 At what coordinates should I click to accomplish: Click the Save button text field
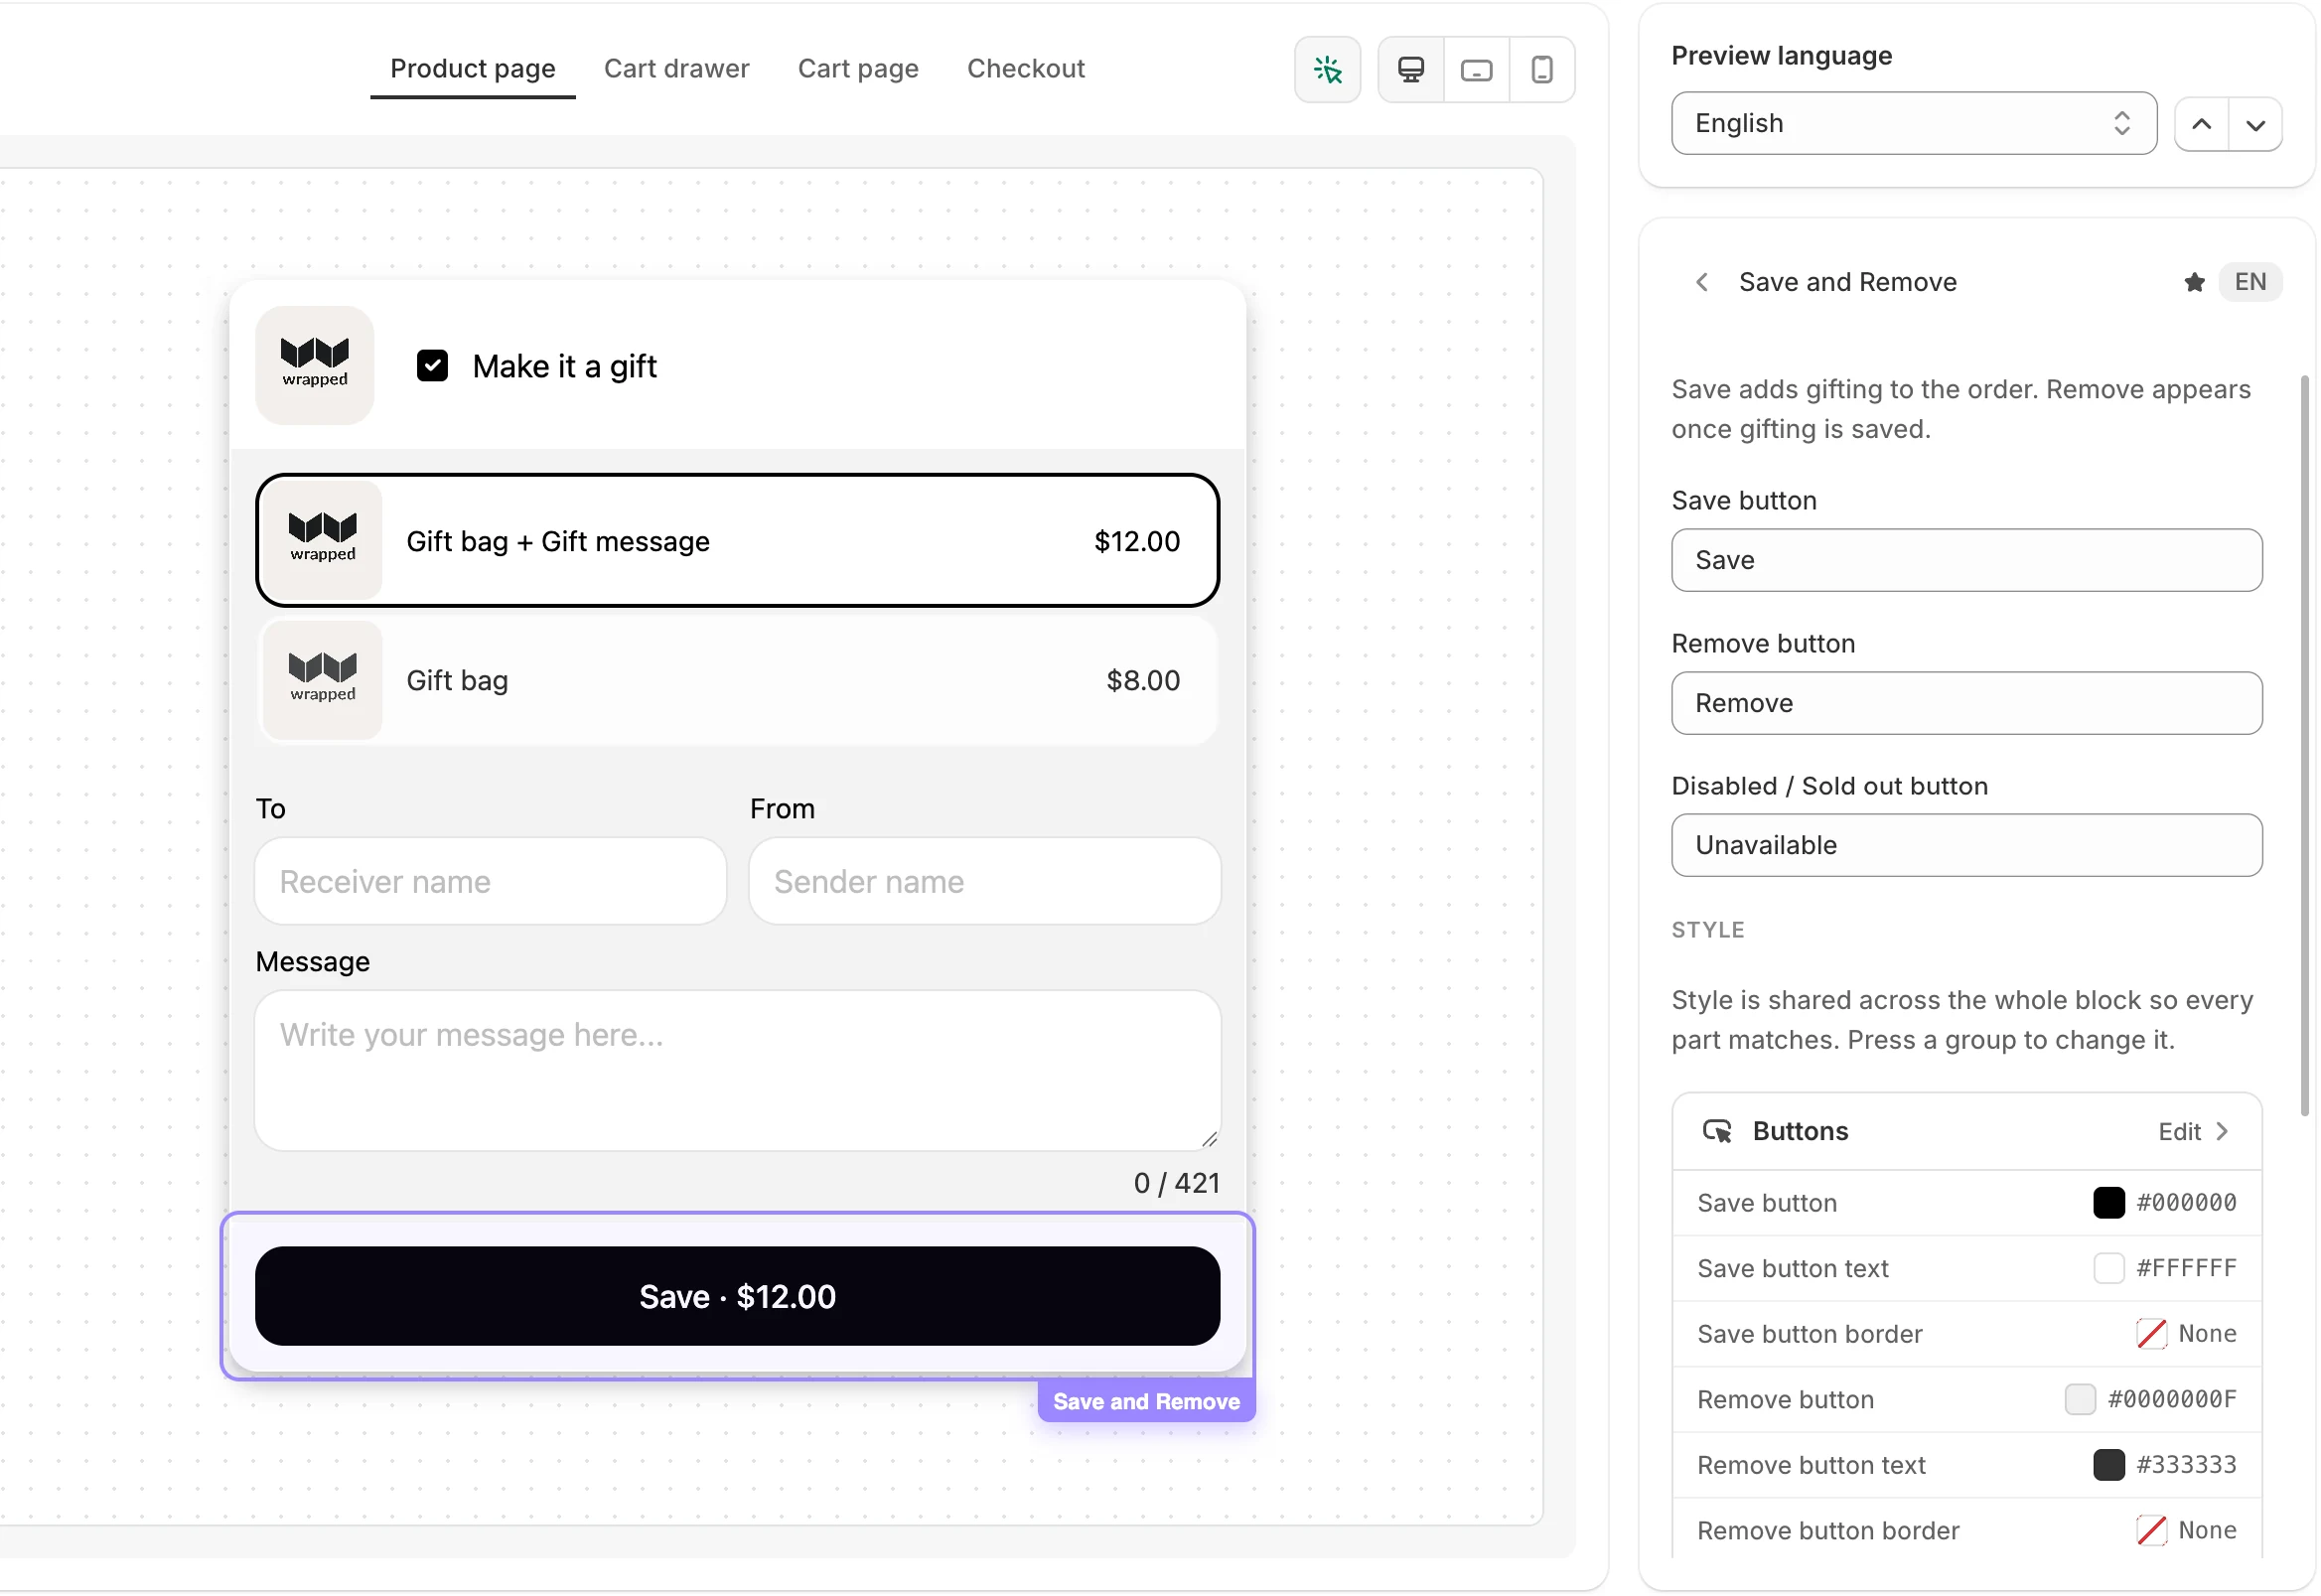[x=1969, y=561]
